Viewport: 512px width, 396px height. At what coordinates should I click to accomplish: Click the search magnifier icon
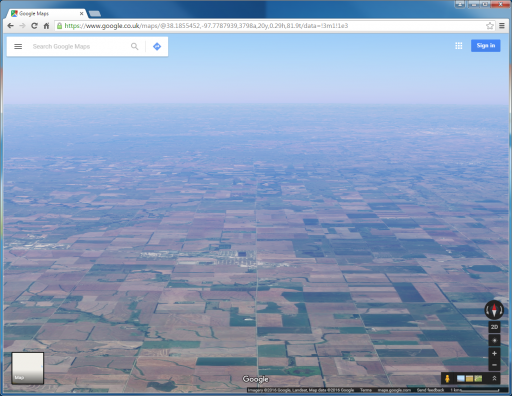134,46
